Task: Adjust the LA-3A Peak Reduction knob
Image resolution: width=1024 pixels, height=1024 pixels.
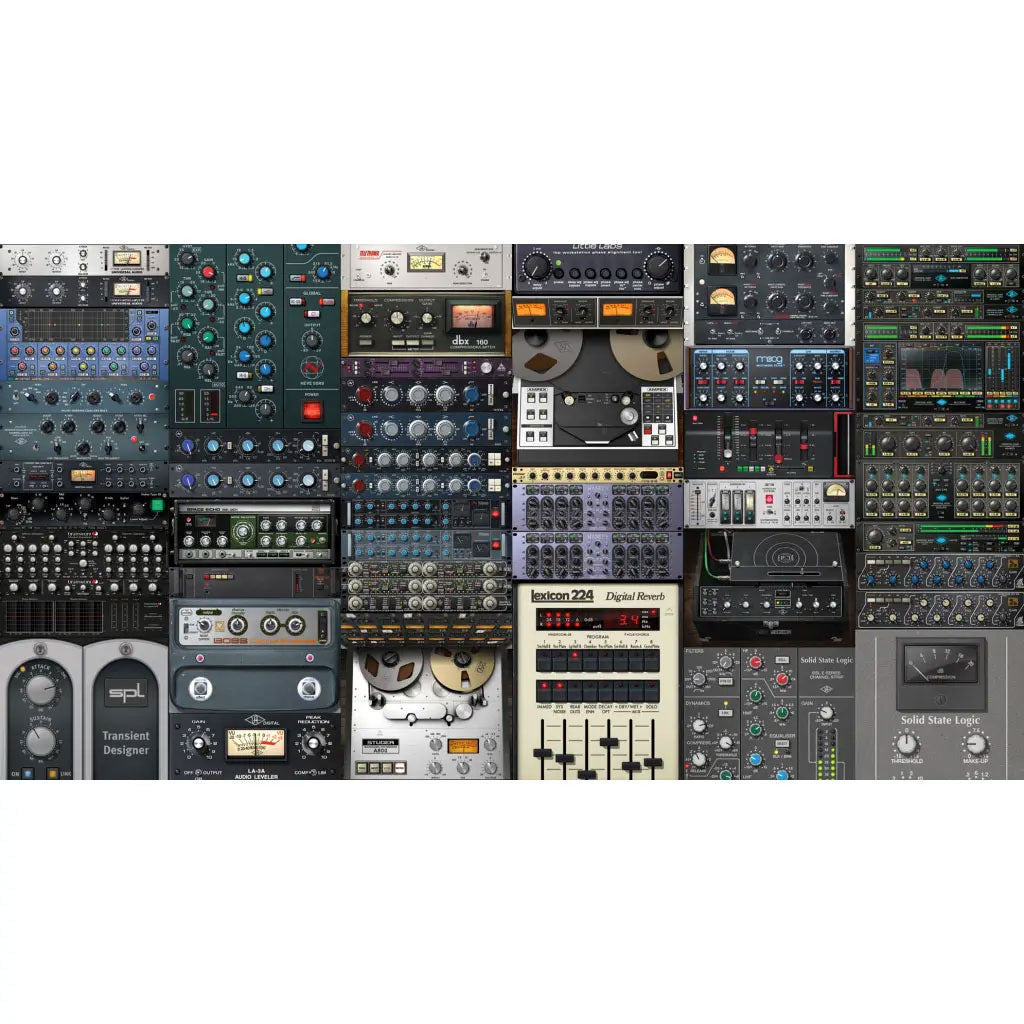Action: pos(313,742)
